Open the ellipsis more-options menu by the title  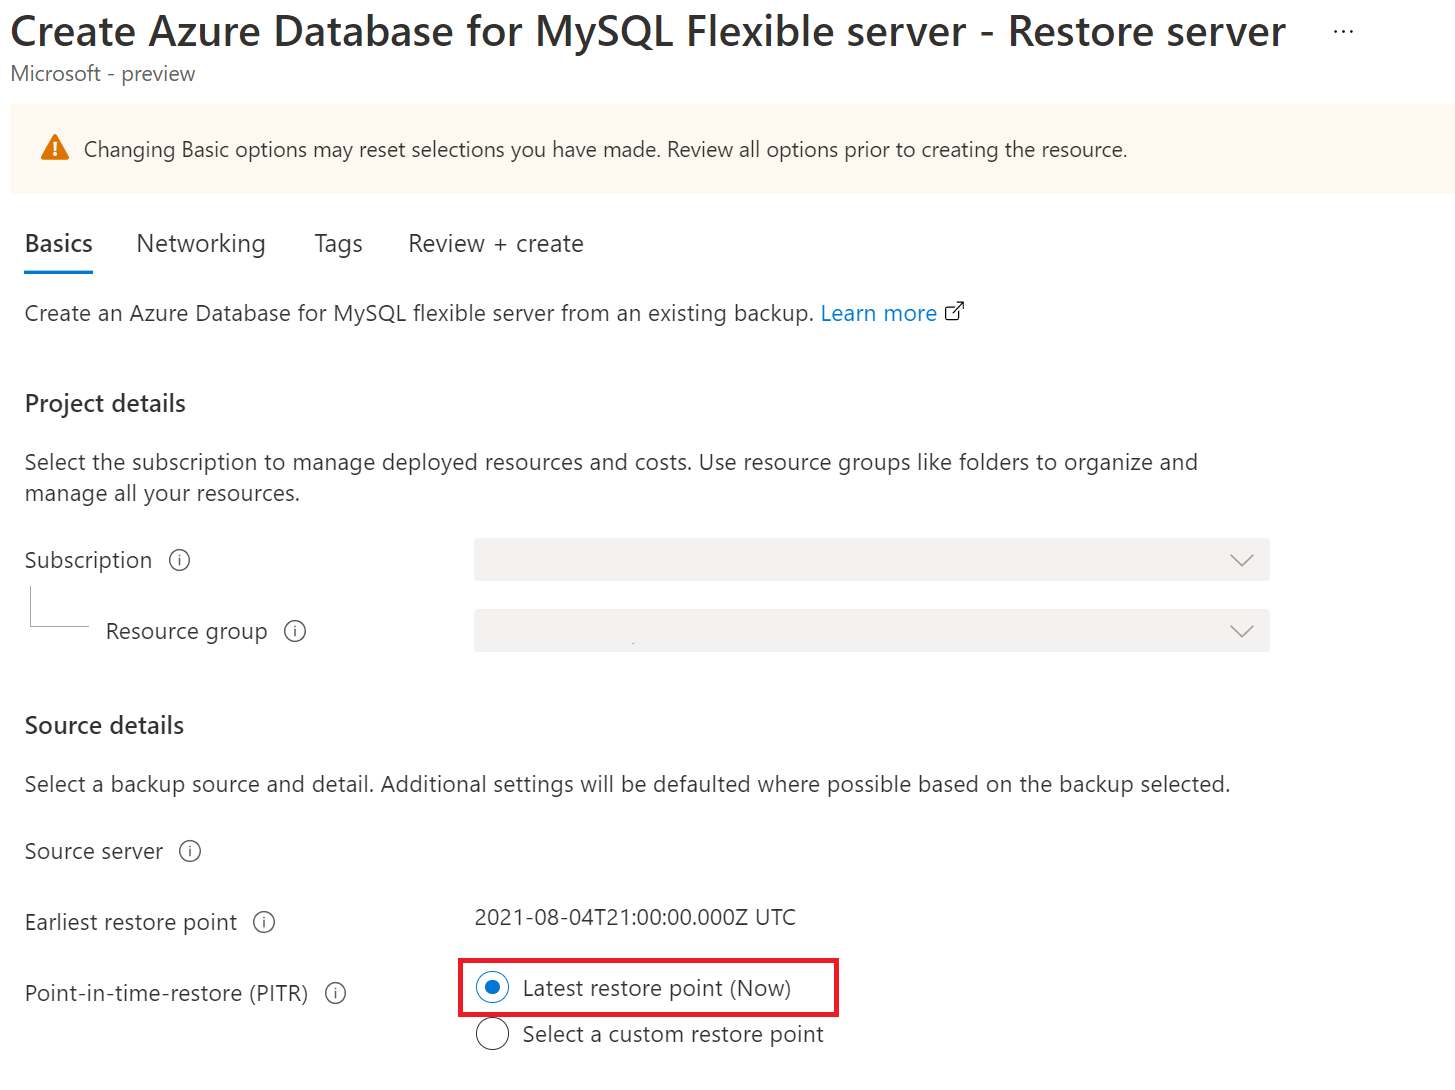coord(1344,32)
